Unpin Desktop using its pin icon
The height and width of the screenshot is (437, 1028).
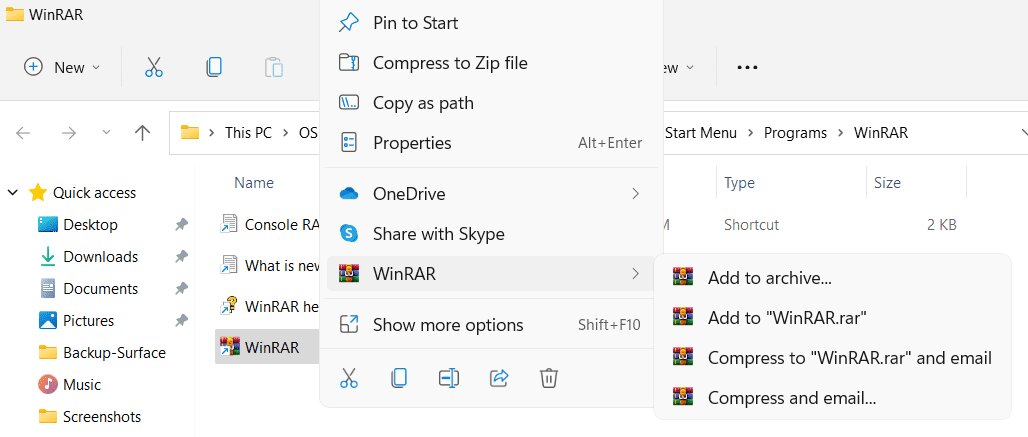click(182, 225)
